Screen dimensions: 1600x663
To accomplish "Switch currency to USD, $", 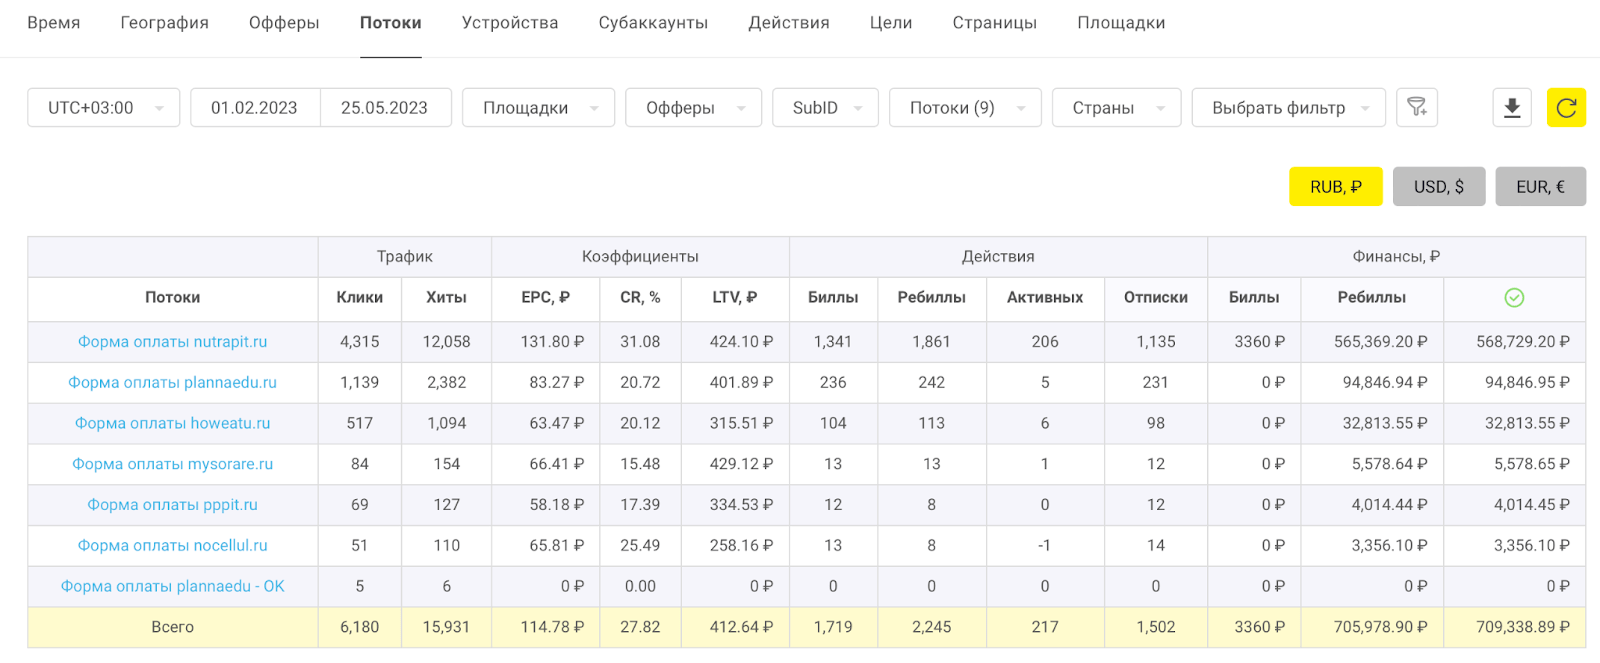I will click(x=1439, y=186).
